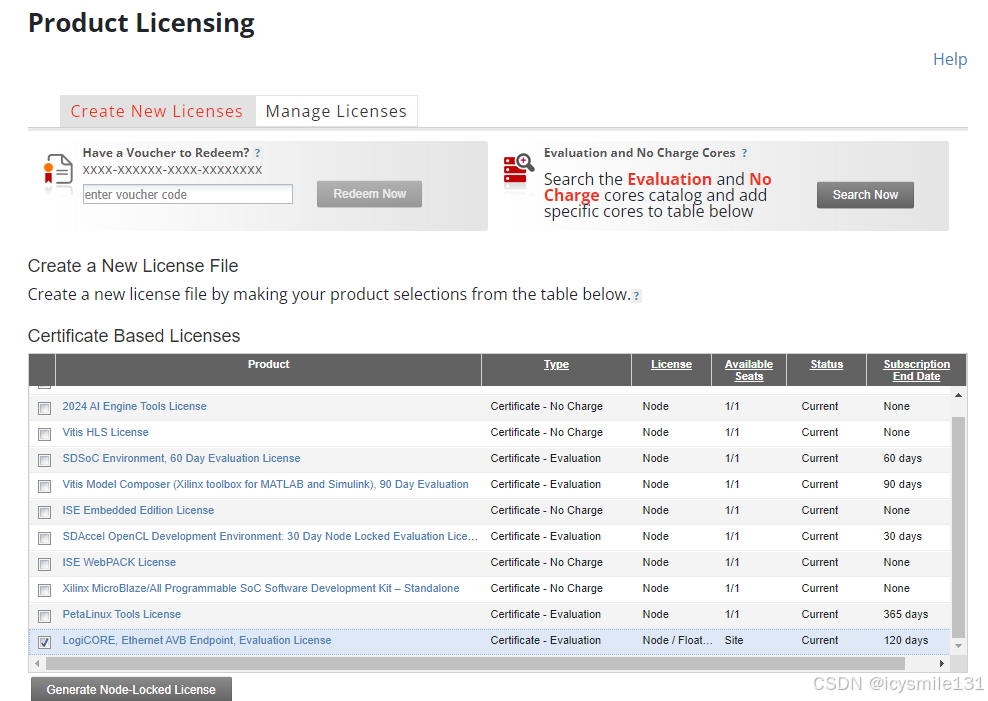The width and height of the screenshot is (988, 701).
Task: Click '365 days' in PetaLinux row
Action: point(905,614)
